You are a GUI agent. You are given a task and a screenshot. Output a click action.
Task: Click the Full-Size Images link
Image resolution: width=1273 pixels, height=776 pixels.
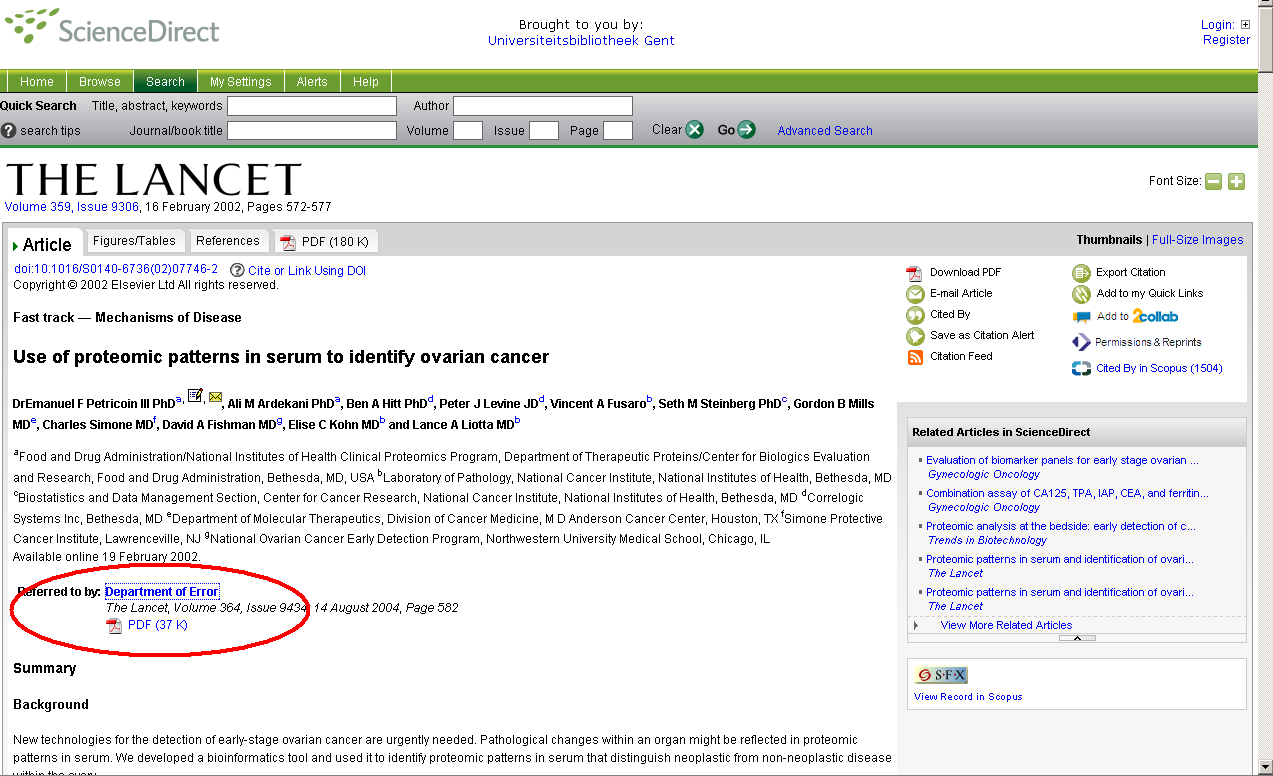1198,240
